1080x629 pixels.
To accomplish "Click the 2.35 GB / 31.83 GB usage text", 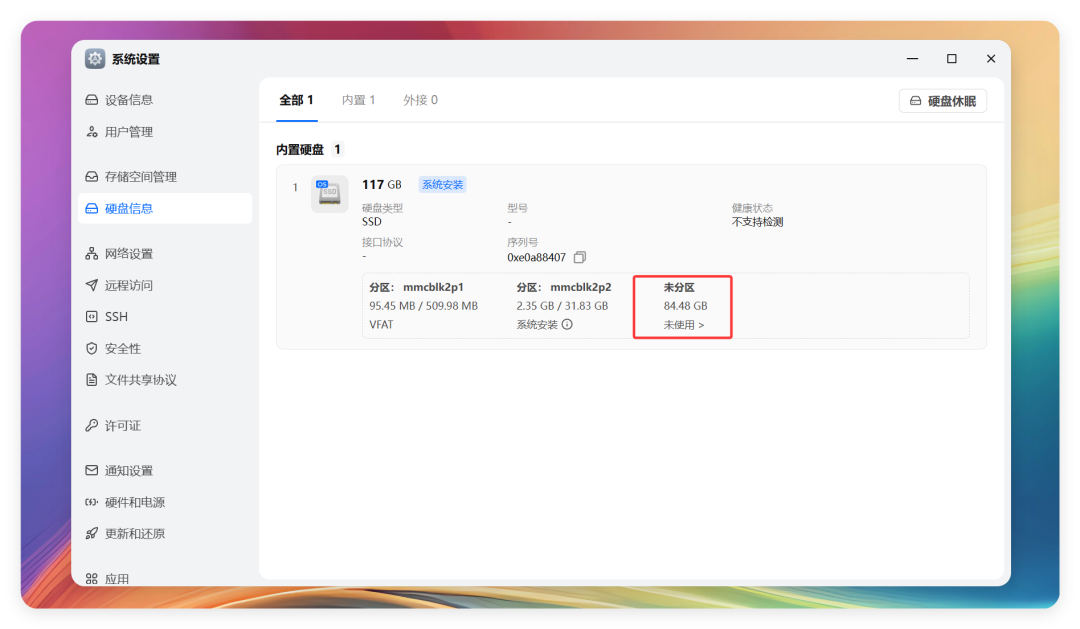I will 562,306.
